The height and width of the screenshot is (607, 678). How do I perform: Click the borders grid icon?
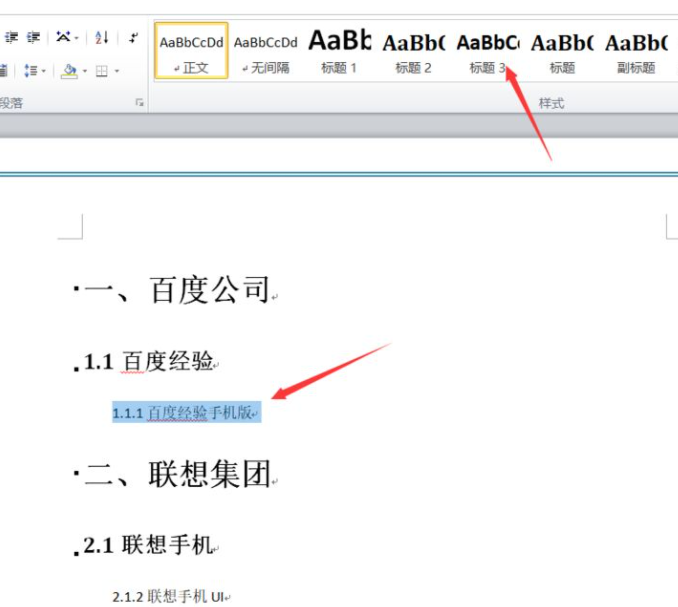(x=101, y=71)
